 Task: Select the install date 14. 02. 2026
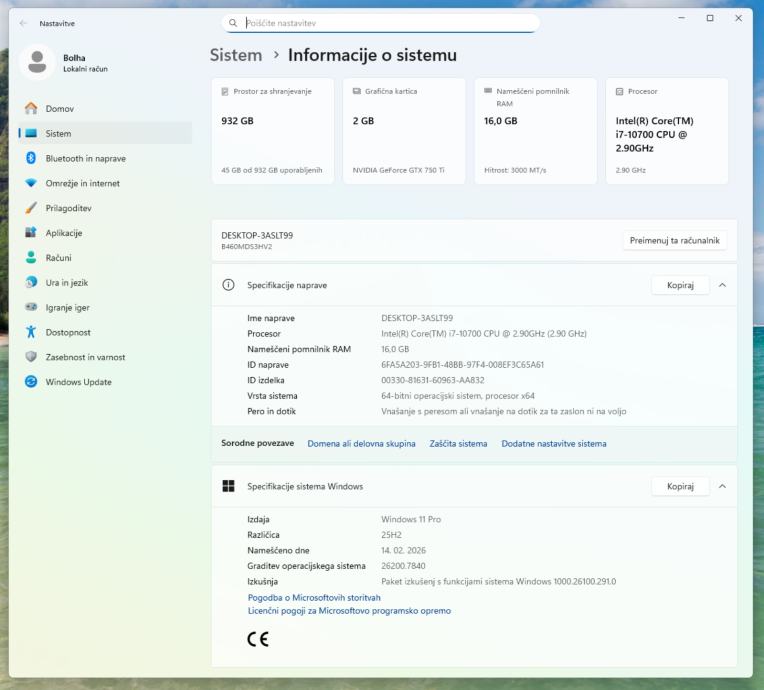tap(403, 550)
